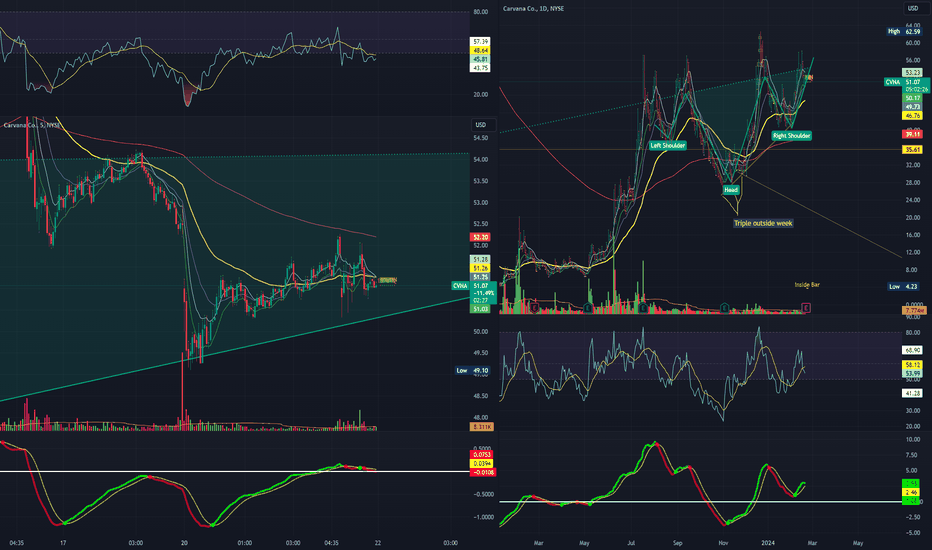The image size is (932, 550).
Task: Open USD currency selector on 5-minute chart
Action: (x=480, y=125)
